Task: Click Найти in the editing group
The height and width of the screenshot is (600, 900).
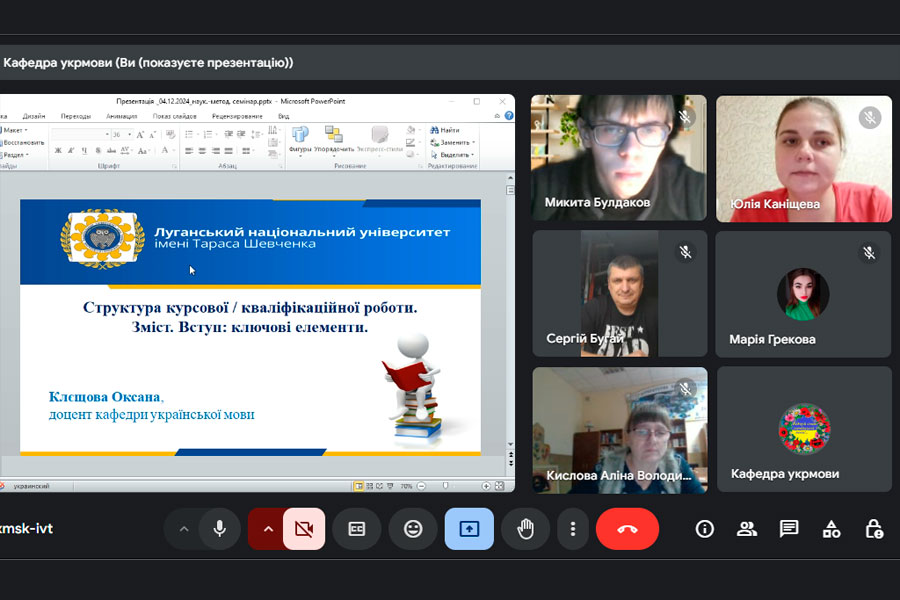Action: point(445,130)
